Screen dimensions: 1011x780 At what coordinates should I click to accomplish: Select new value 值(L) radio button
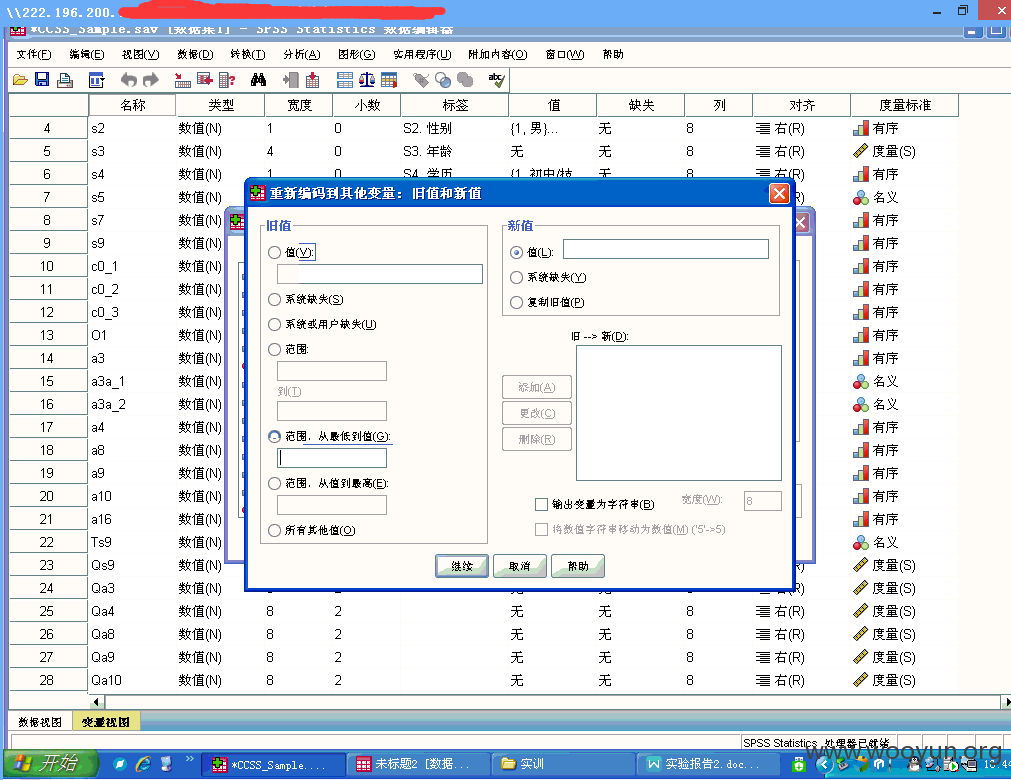(516, 253)
